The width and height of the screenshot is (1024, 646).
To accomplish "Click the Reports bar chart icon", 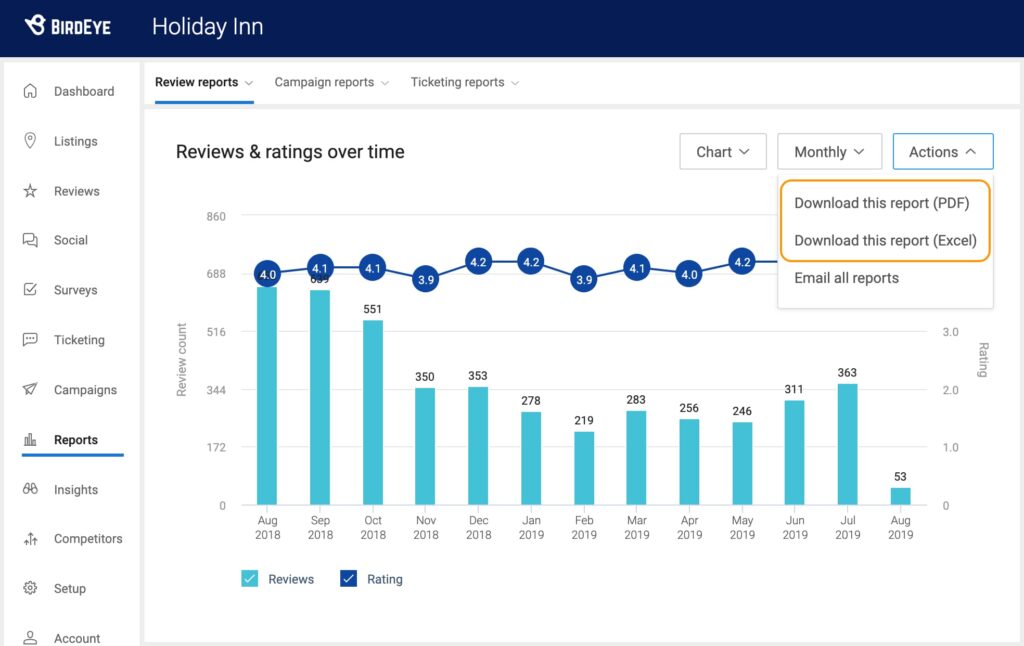I will tap(30, 440).
